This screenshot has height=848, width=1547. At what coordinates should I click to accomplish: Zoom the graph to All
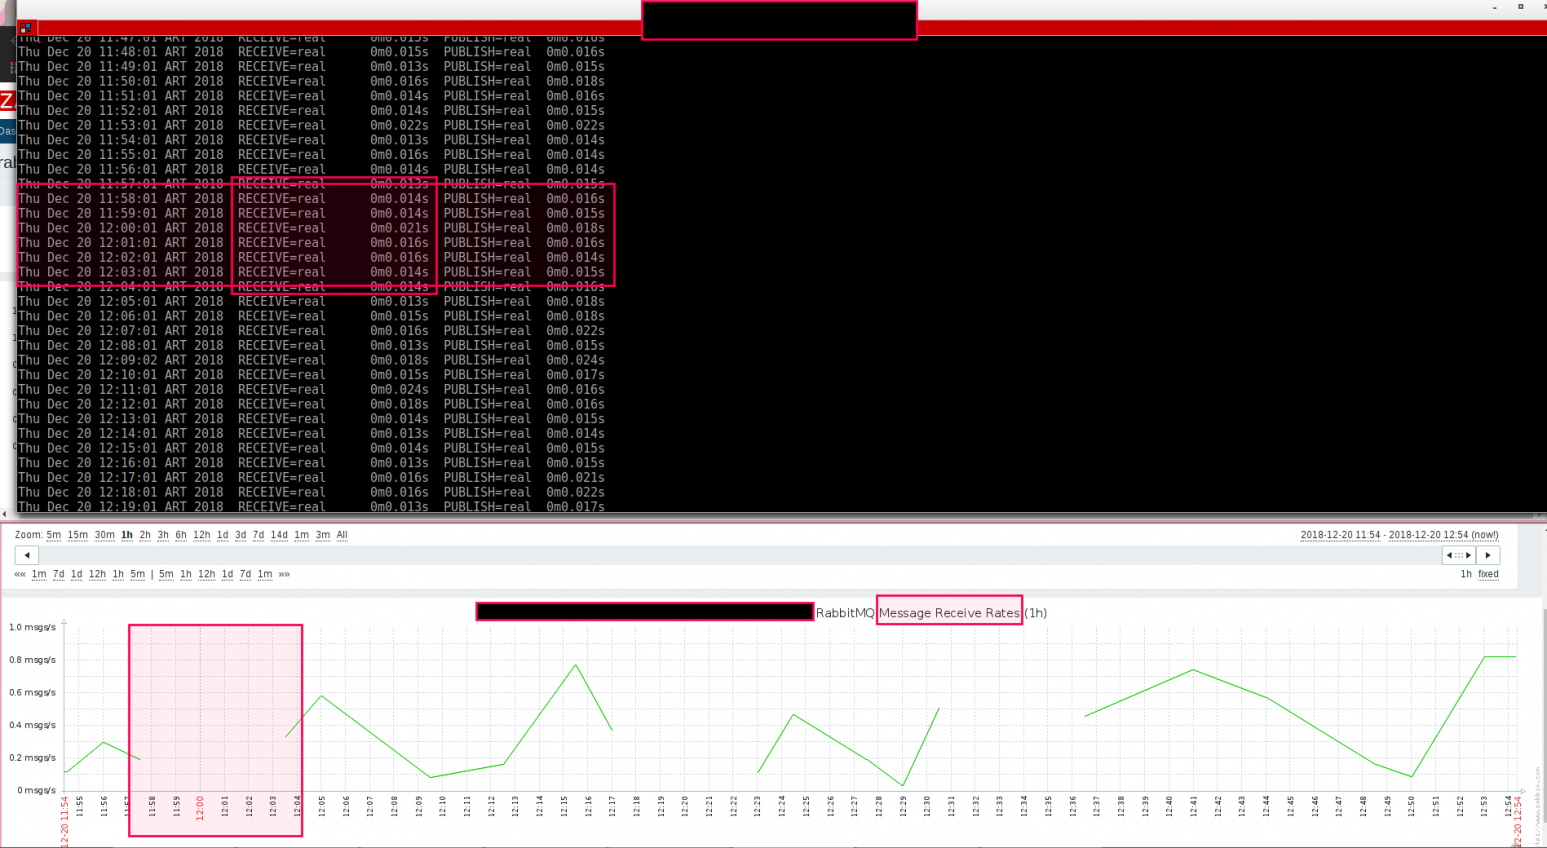pos(342,535)
